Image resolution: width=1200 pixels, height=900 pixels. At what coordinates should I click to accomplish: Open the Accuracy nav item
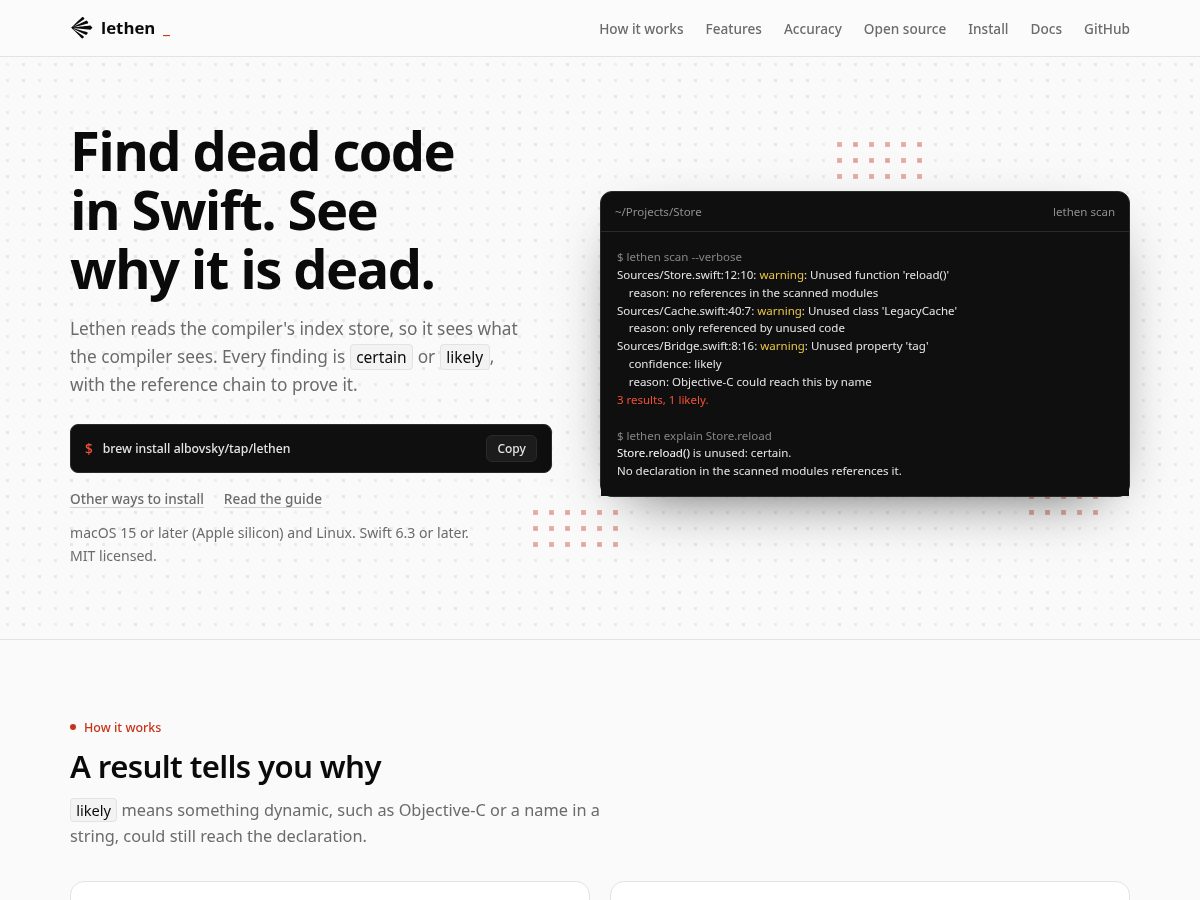812,29
